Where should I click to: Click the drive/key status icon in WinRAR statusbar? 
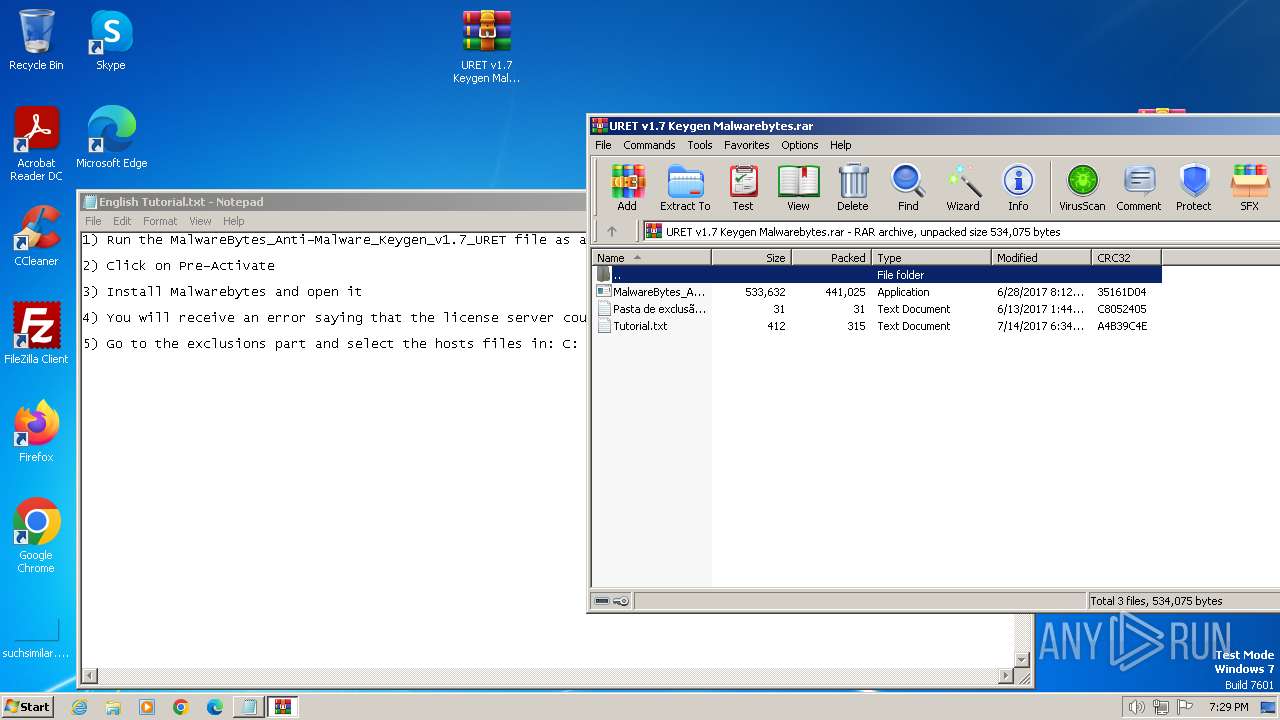coord(612,601)
